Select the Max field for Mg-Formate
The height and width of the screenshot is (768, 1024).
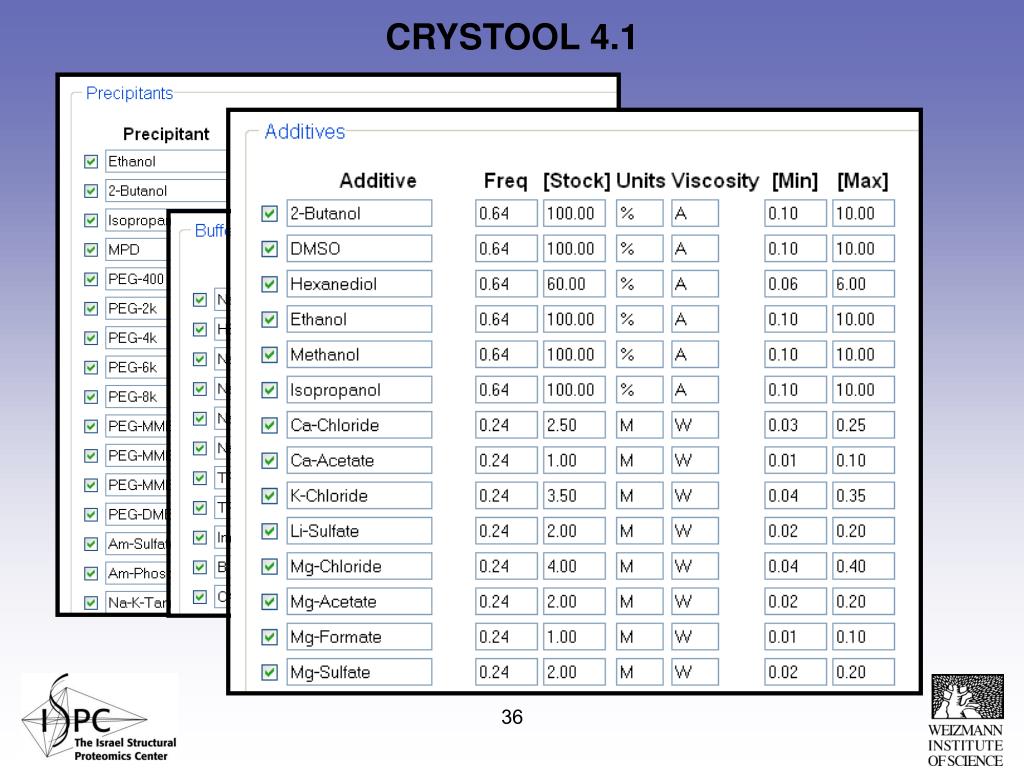tap(863, 637)
